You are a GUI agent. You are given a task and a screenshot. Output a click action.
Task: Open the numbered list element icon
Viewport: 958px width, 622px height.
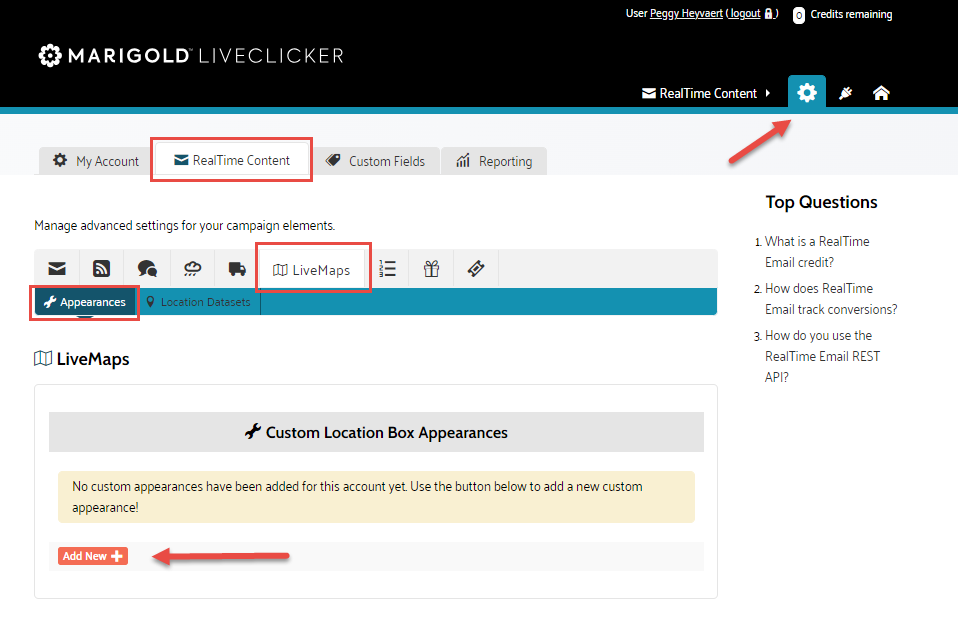[388, 269]
